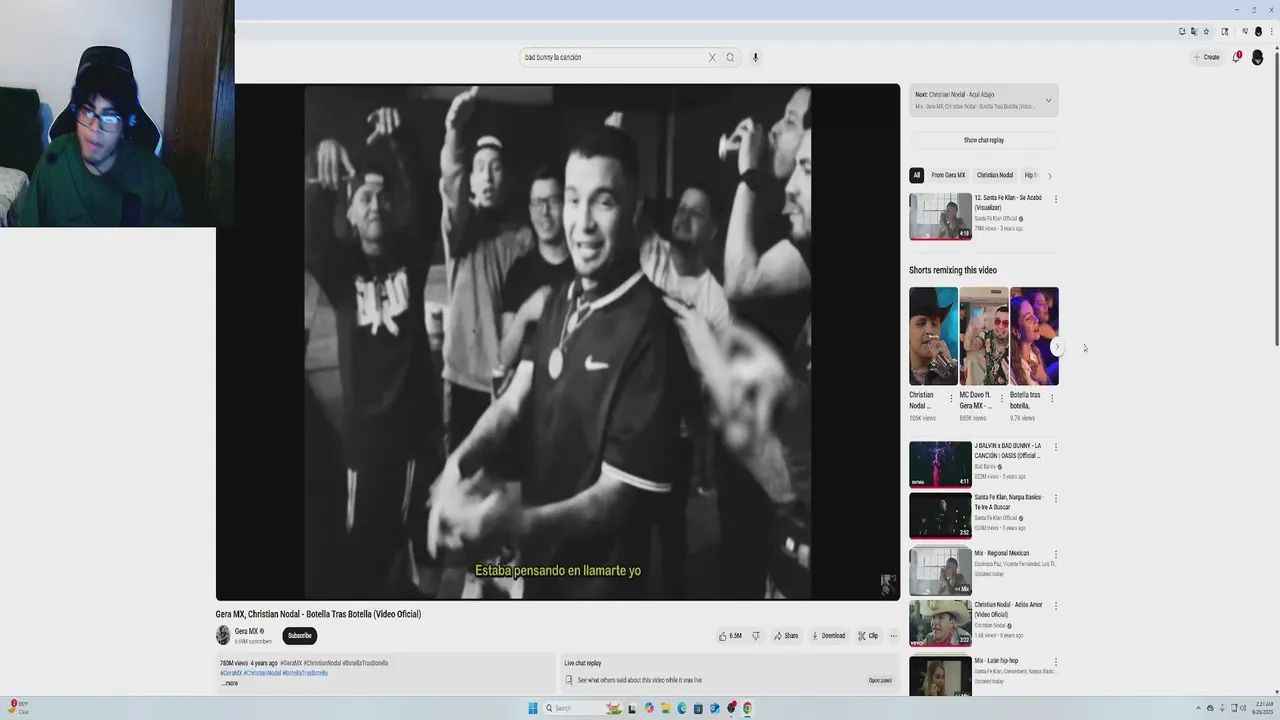Viewport: 1280px width, 720px height.
Task: Clear the search box text with X
Action: click(712, 57)
